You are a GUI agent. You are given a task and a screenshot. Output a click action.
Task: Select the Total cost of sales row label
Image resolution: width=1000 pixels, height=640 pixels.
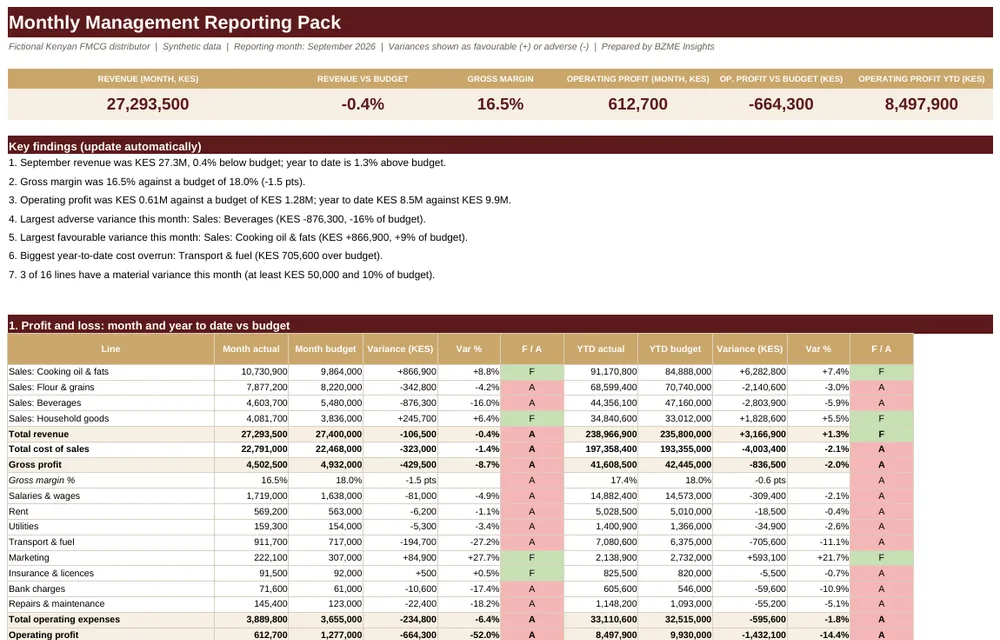[48, 449]
